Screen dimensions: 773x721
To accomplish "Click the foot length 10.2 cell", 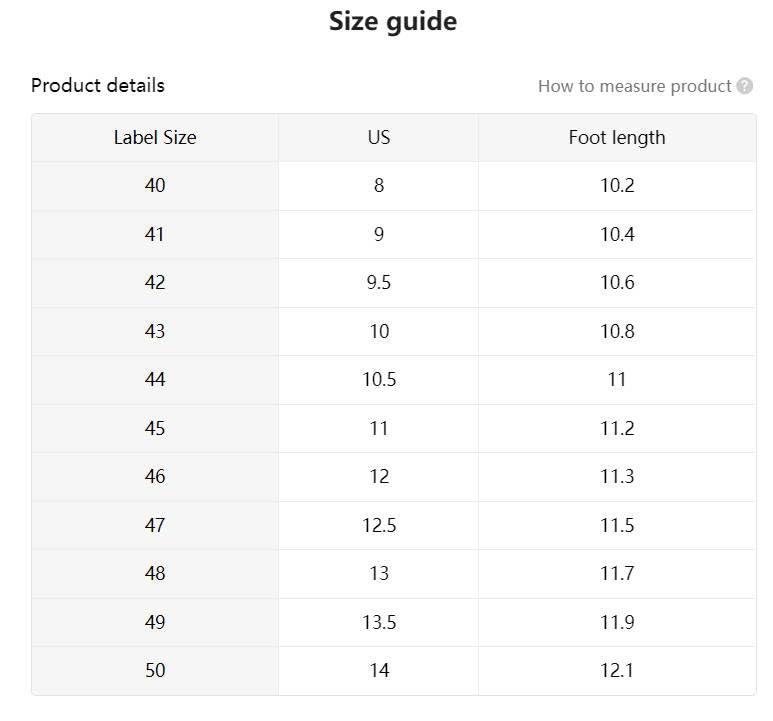I will (x=617, y=186).
